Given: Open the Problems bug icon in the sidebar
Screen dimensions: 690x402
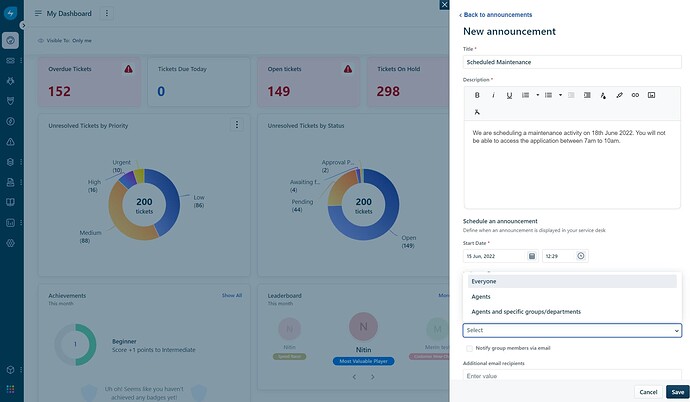Looking at the screenshot, I should point(10,81).
